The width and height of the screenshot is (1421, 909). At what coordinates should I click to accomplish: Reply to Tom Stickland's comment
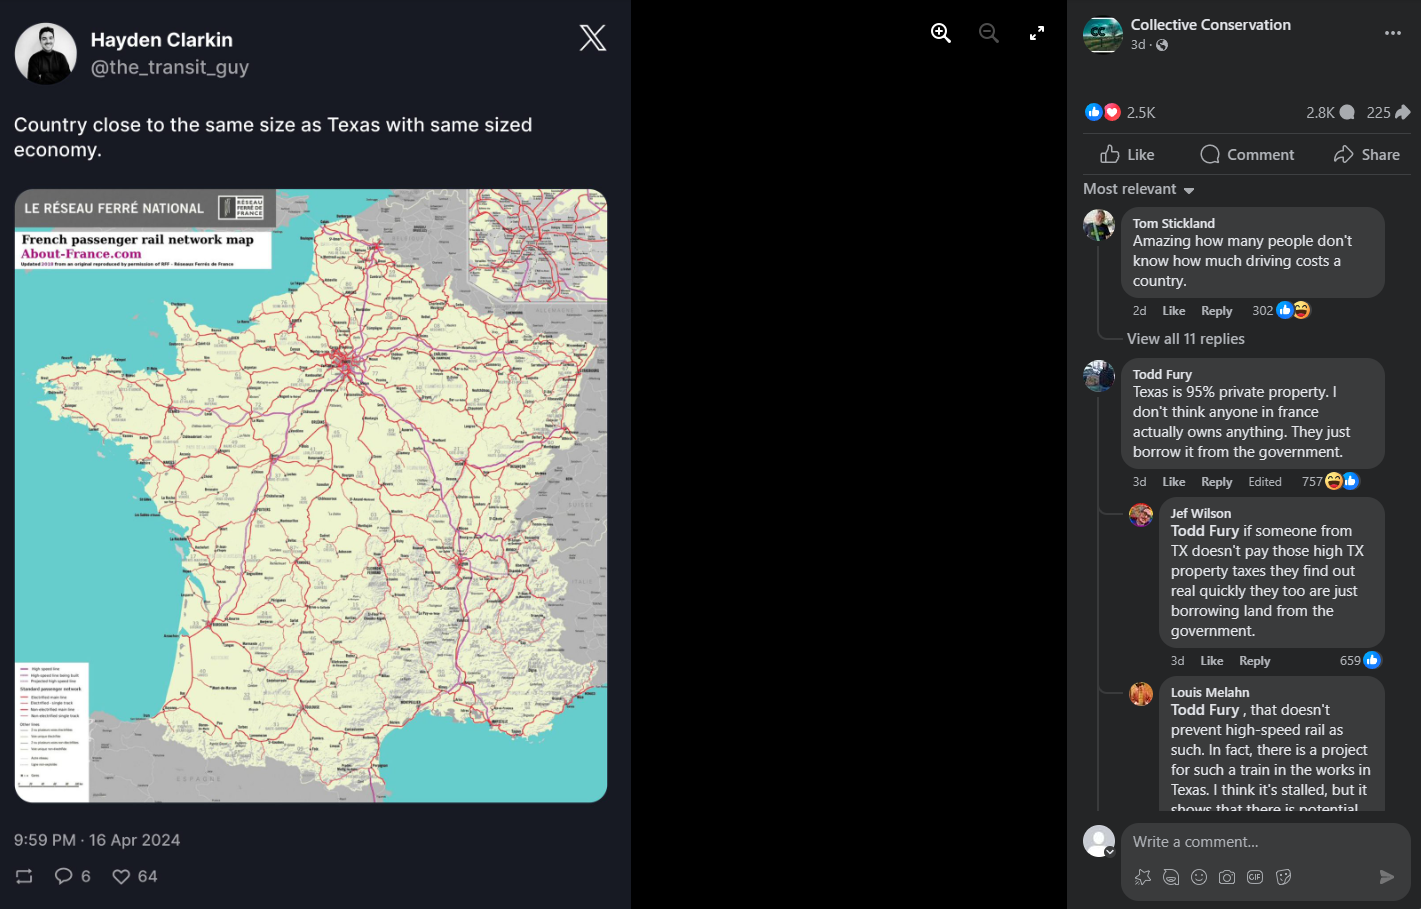pyautogui.click(x=1216, y=311)
